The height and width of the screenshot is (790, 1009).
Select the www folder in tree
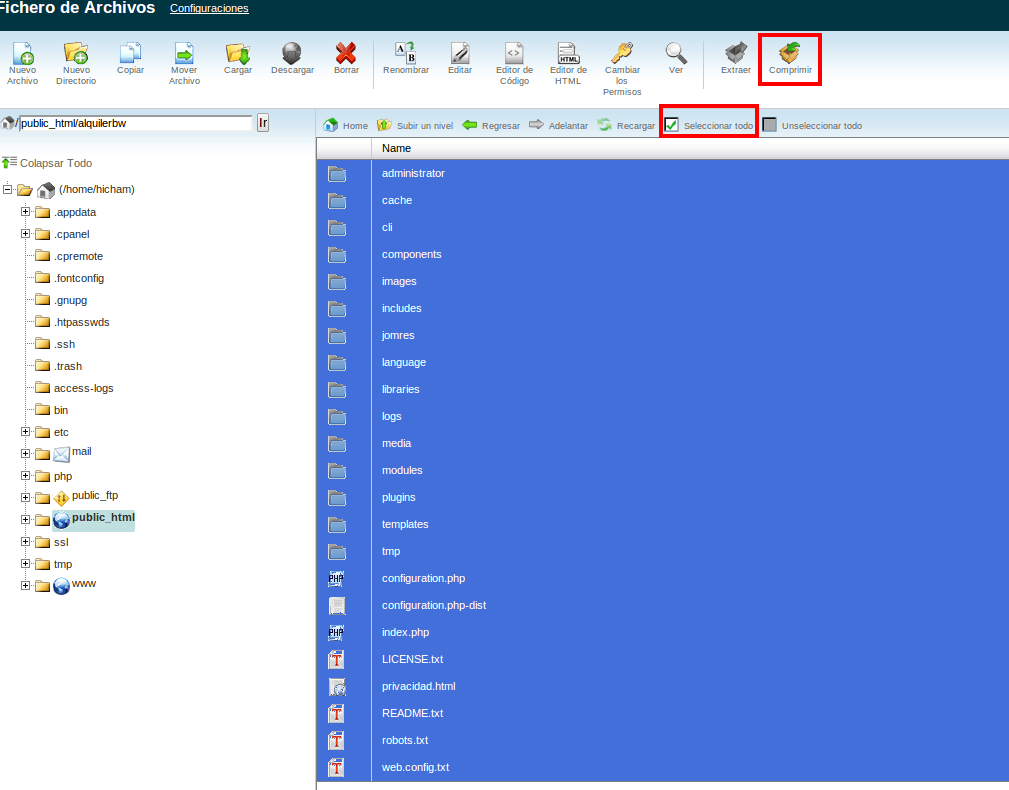[x=84, y=583]
